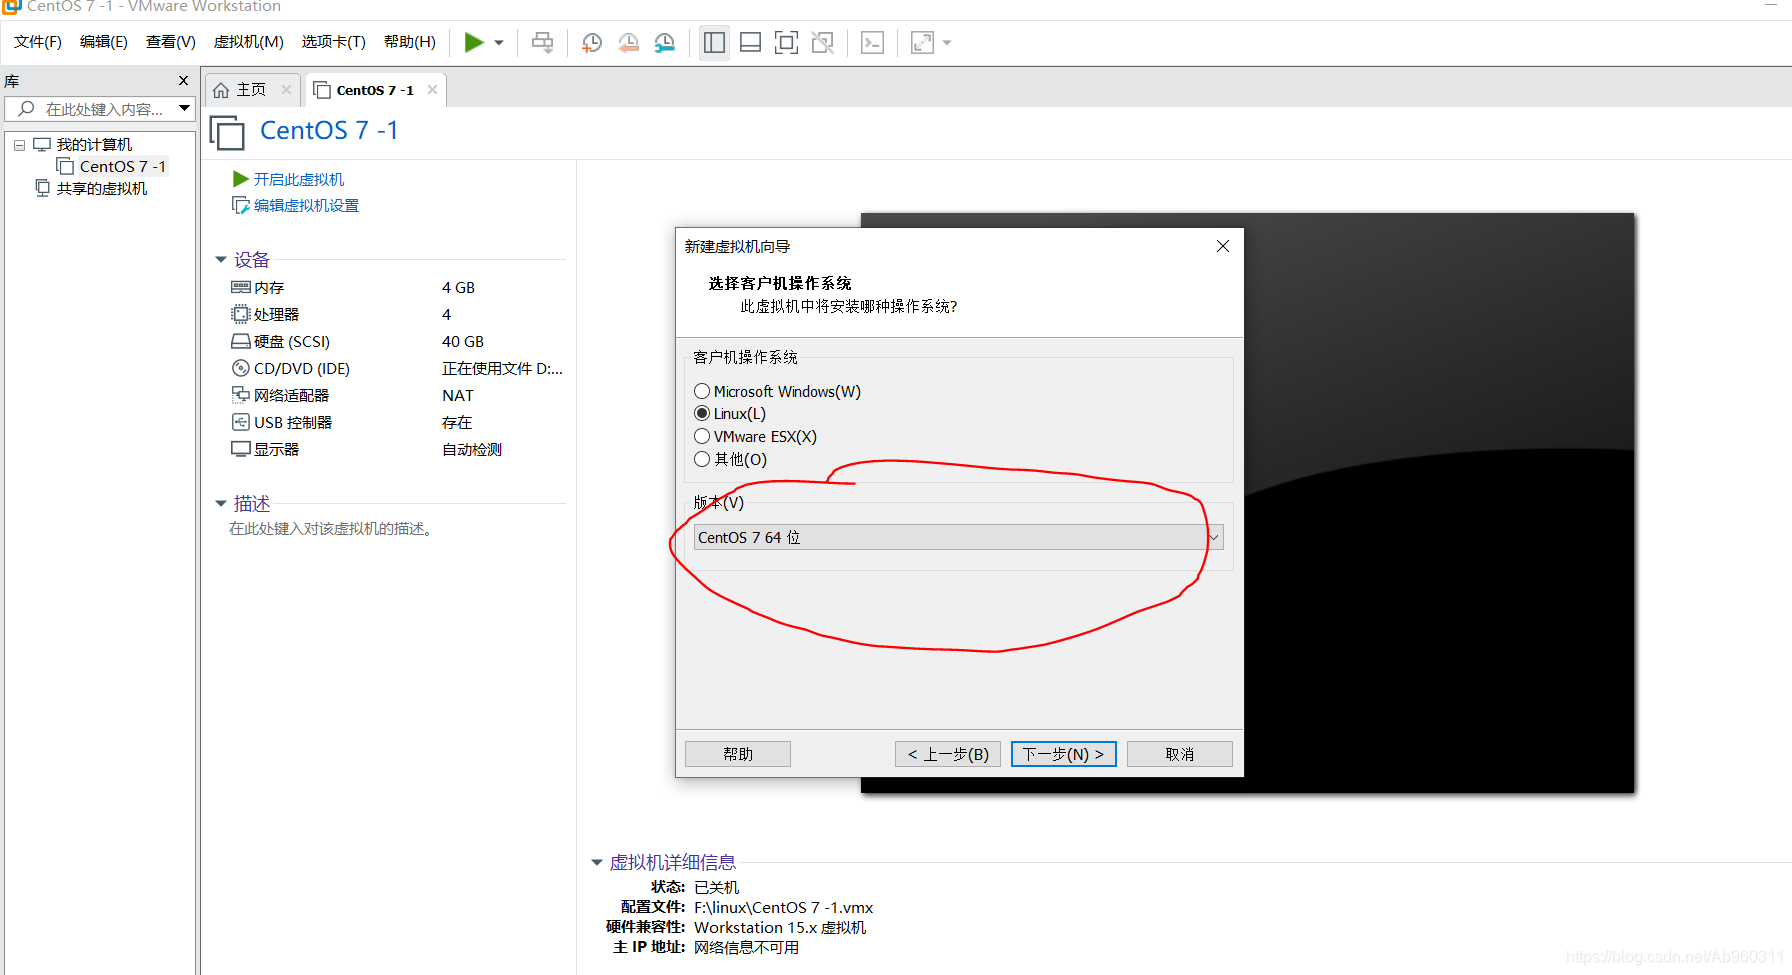This screenshot has width=1792, height=975.
Task: Click the Unity mode icon
Action: click(x=823, y=42)
